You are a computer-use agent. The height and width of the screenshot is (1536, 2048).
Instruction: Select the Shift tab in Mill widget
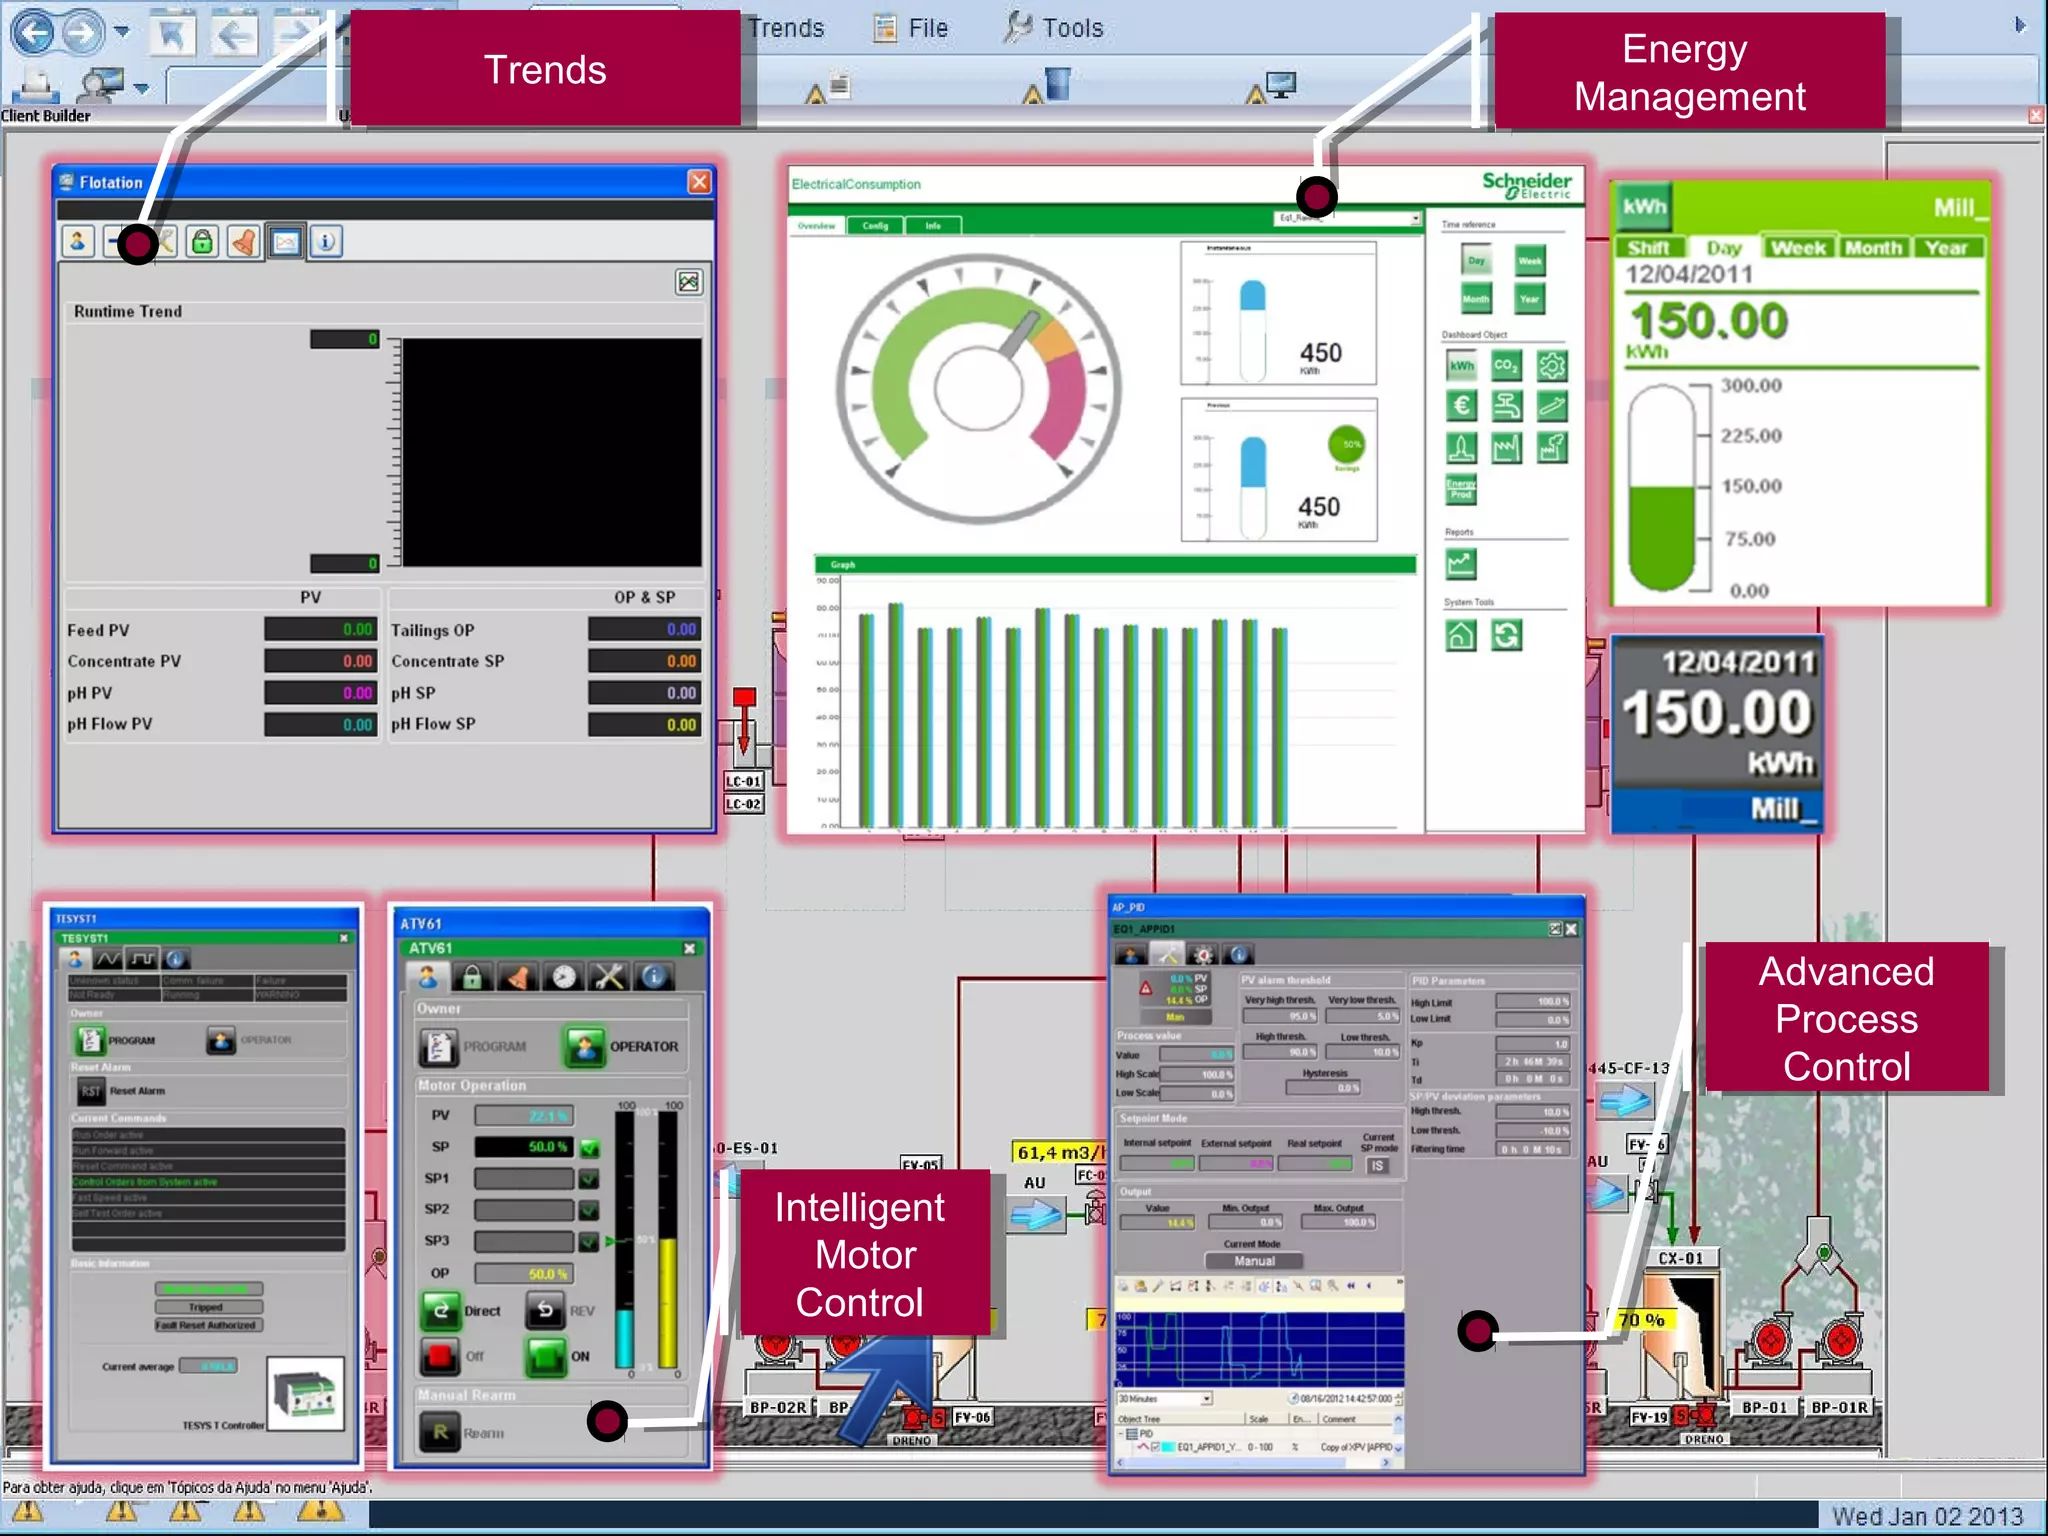pos(1650,248)
